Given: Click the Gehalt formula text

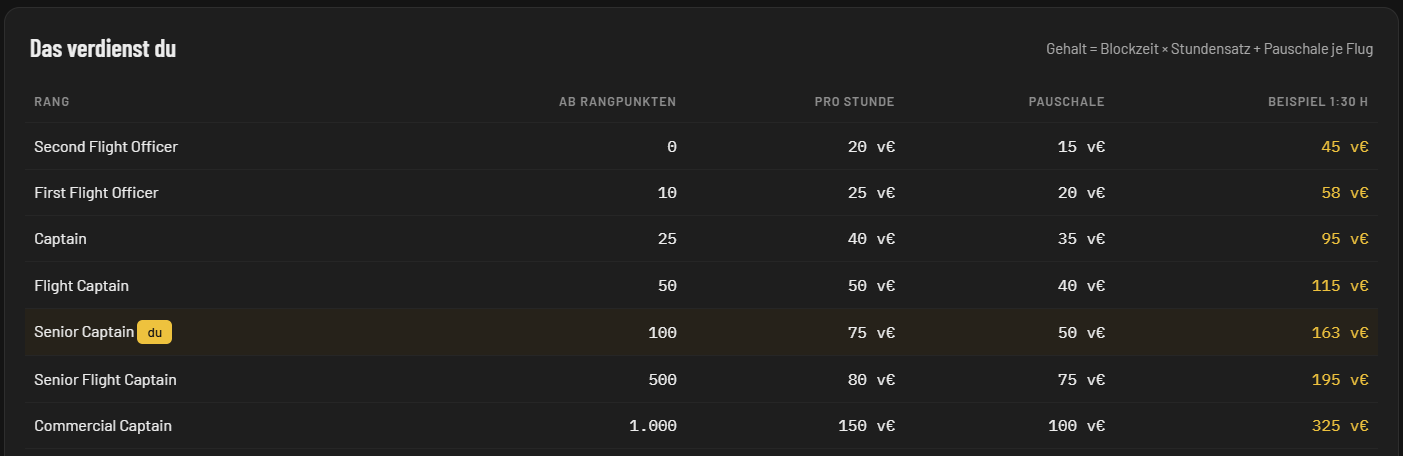Looking at the screenshot, I should click(x=1209, y=49).
